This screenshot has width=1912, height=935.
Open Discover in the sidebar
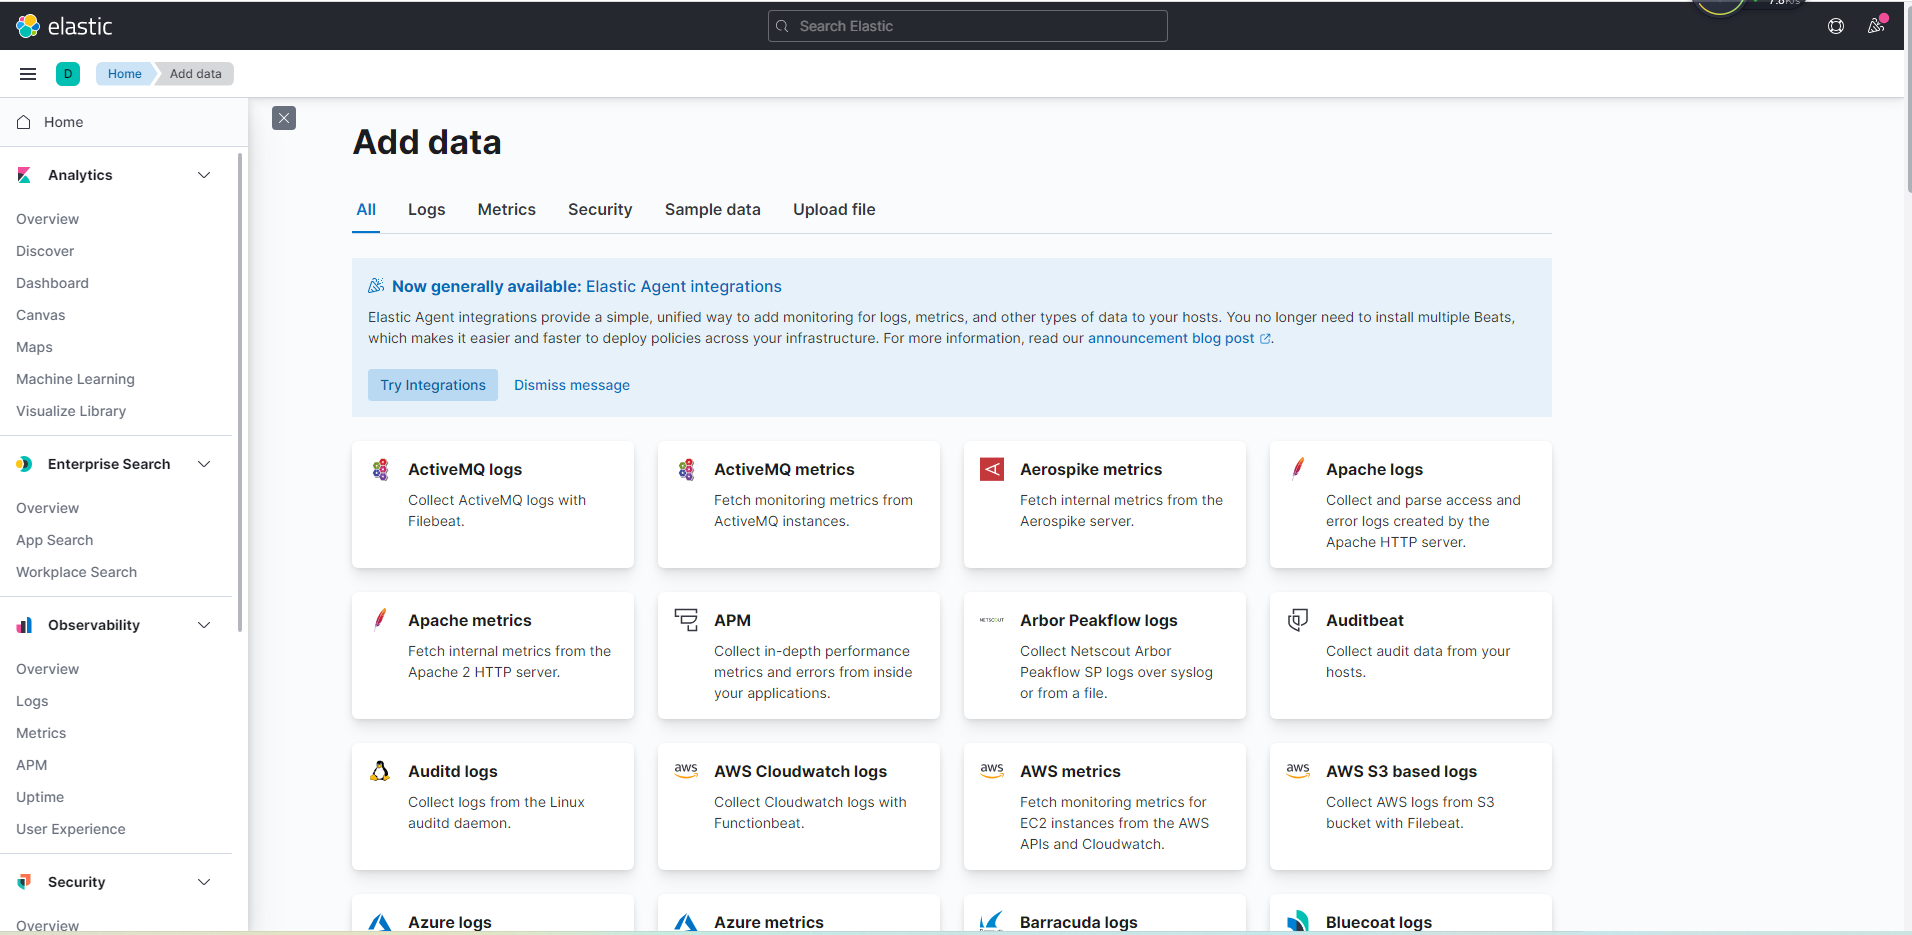(45, 251)
